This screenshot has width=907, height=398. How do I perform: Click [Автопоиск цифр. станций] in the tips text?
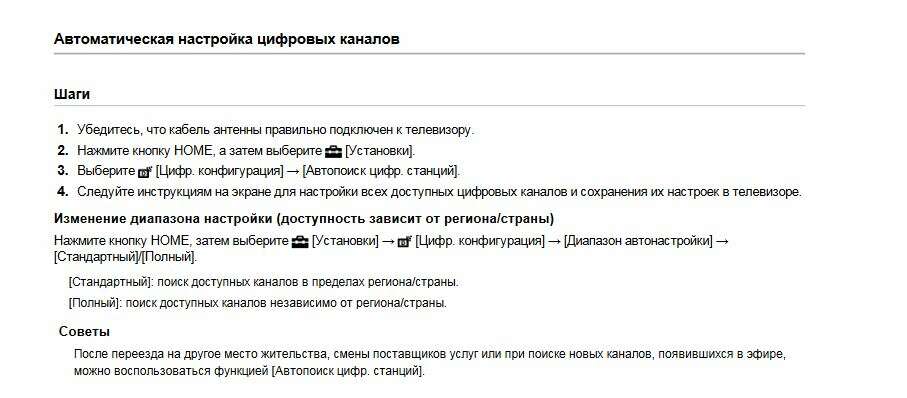point(348,371)
